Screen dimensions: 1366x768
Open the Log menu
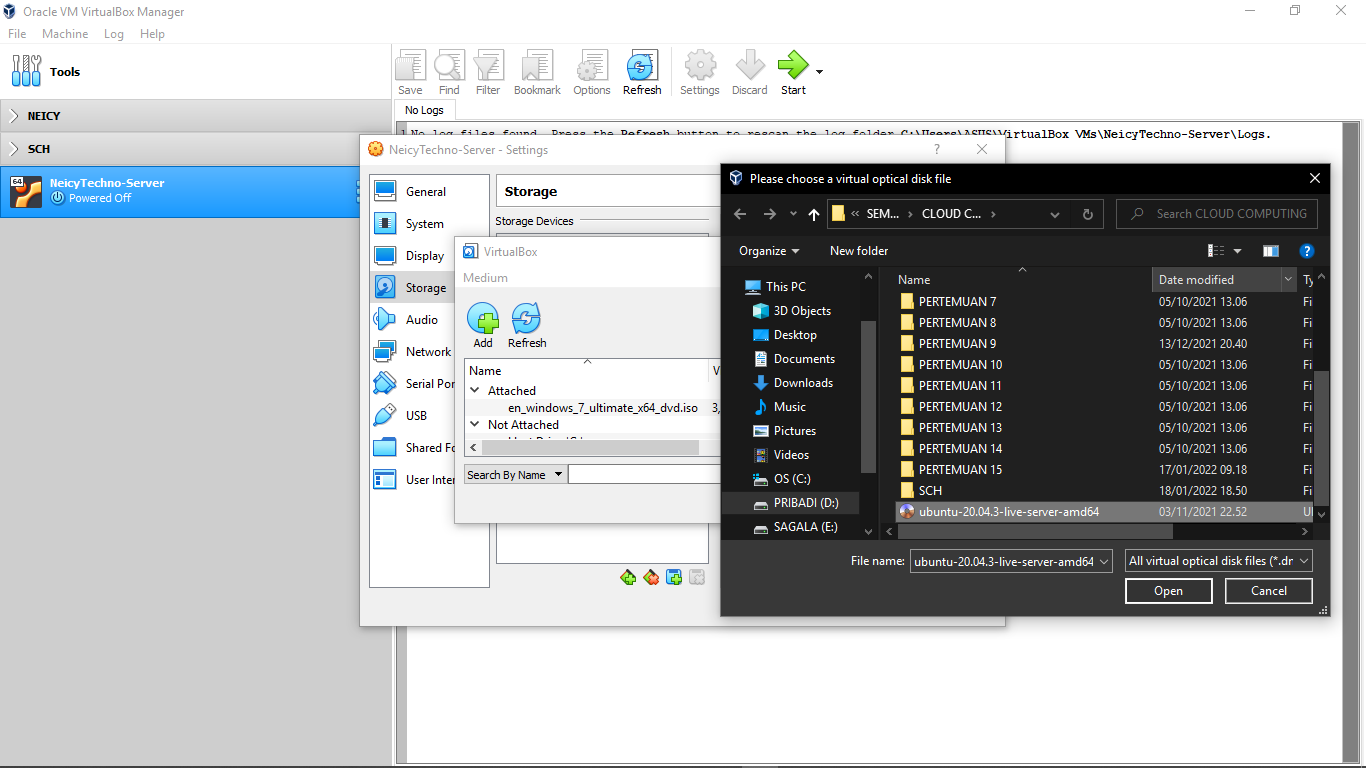point(114,34)
